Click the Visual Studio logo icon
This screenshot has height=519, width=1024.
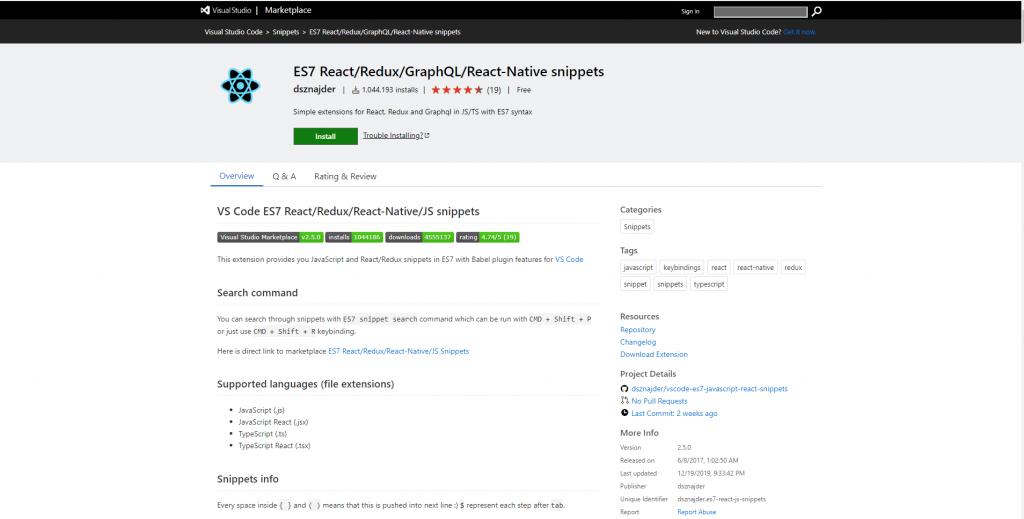coord(205,10)
